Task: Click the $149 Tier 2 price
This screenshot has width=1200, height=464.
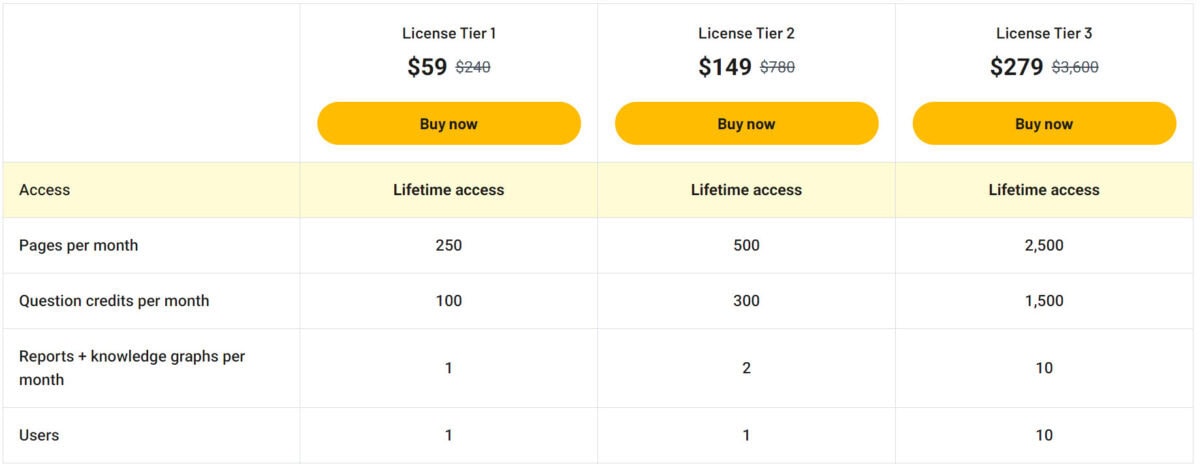Action: 725,67
